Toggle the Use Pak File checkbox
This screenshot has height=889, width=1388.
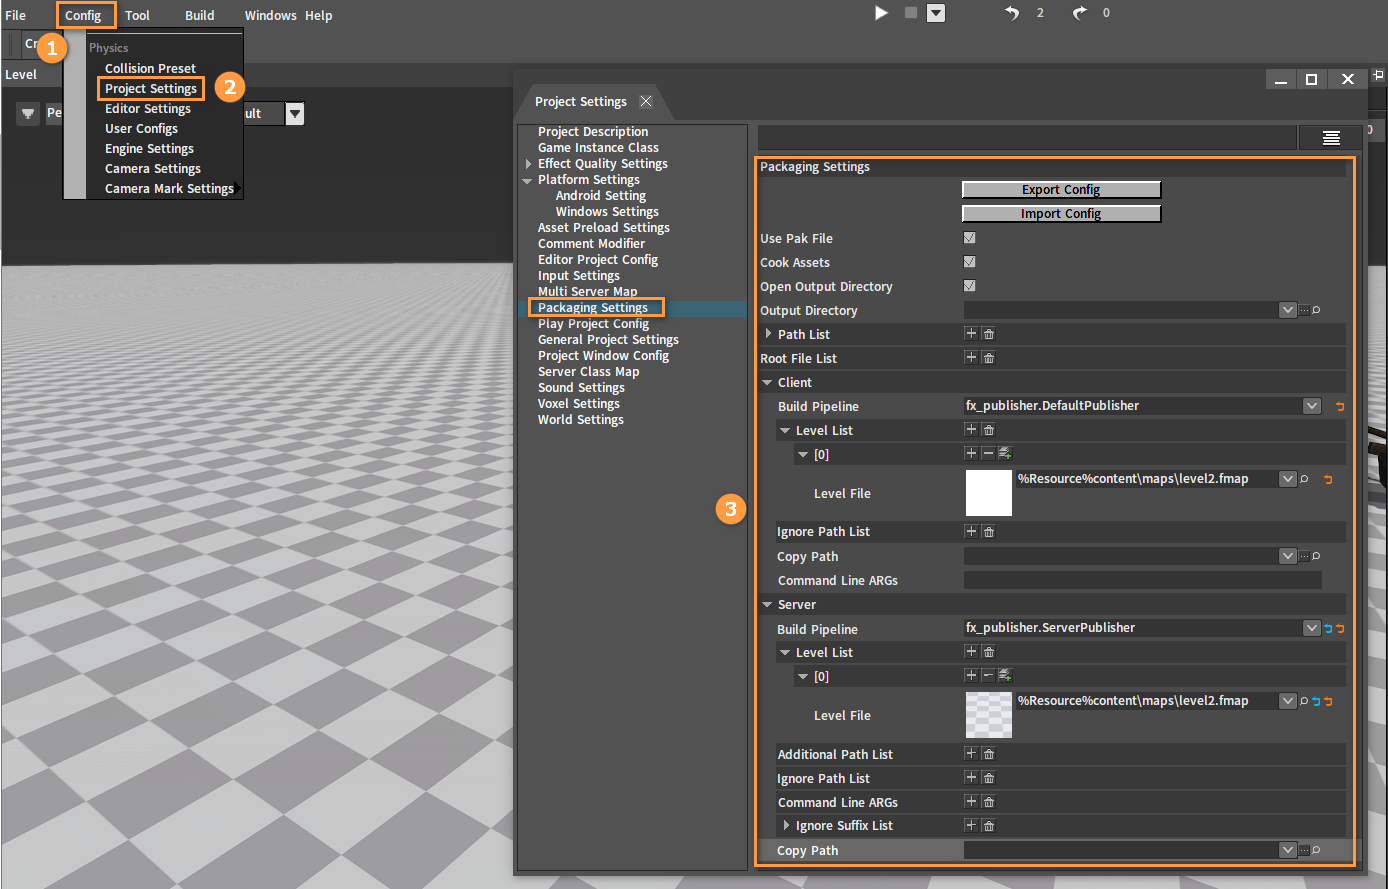pos(969,238)
